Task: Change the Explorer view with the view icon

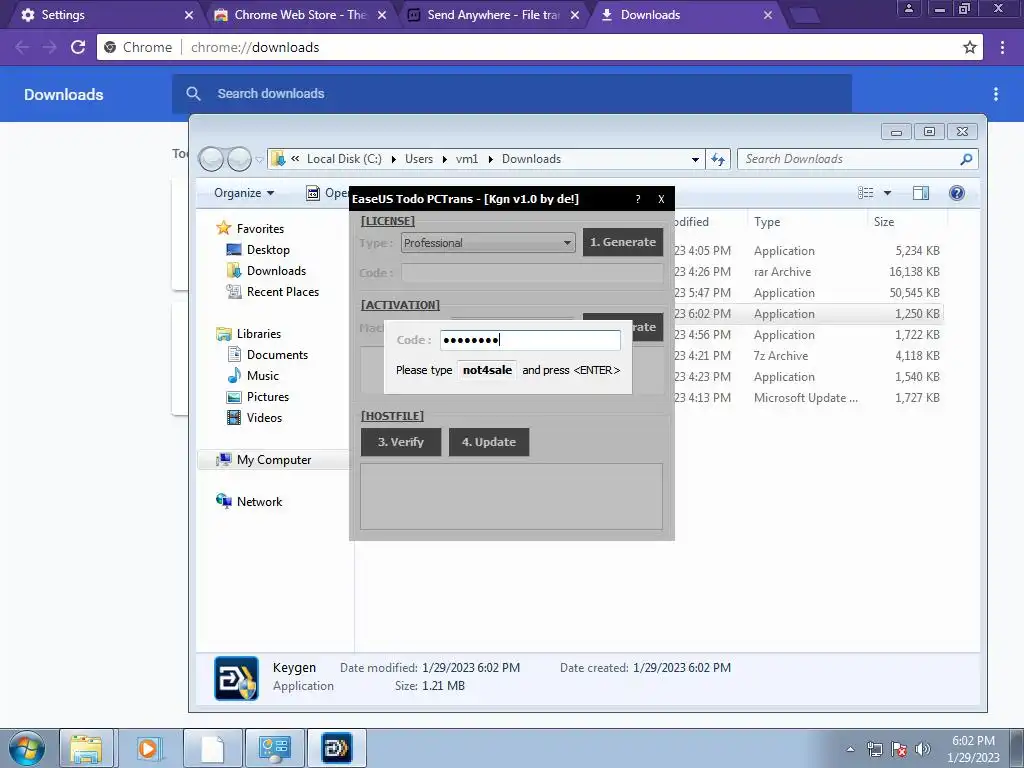Action: click(866, 193)
